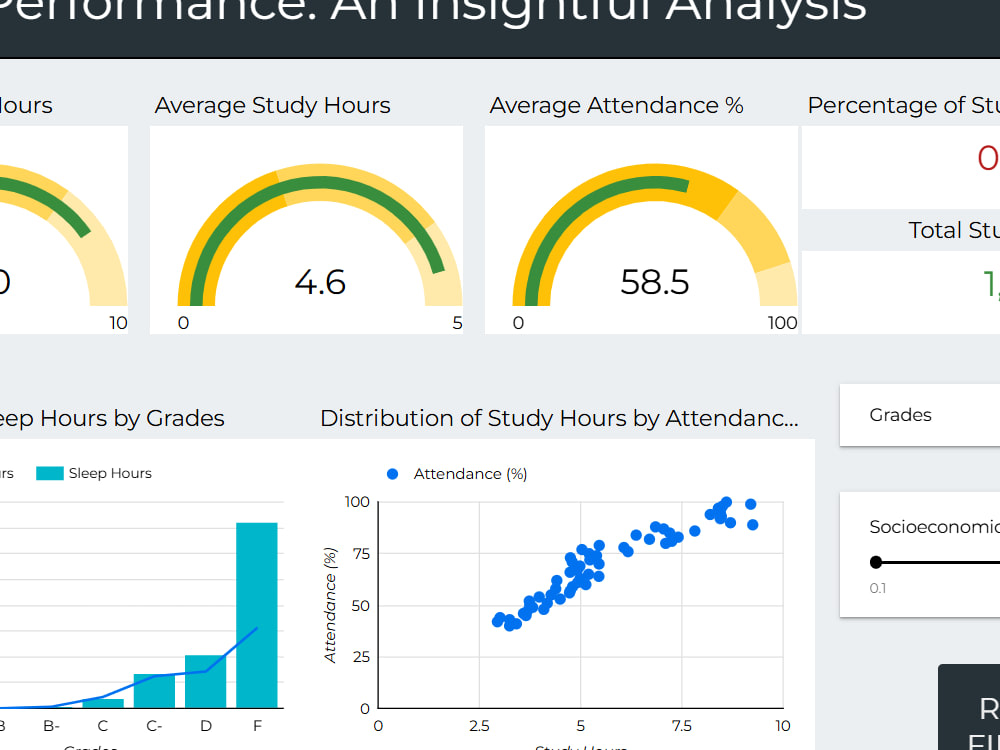Click the Total Students scorecard label

[954, 230]
